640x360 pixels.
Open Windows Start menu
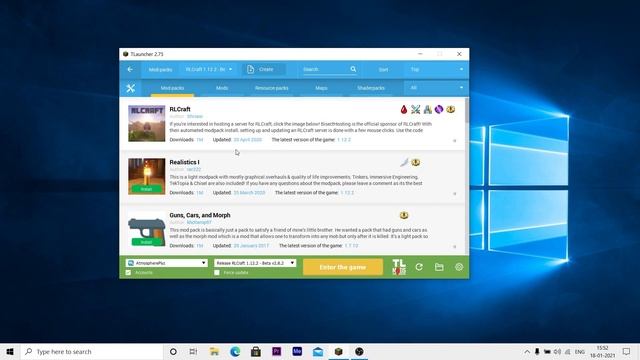(x=10, y=351)
